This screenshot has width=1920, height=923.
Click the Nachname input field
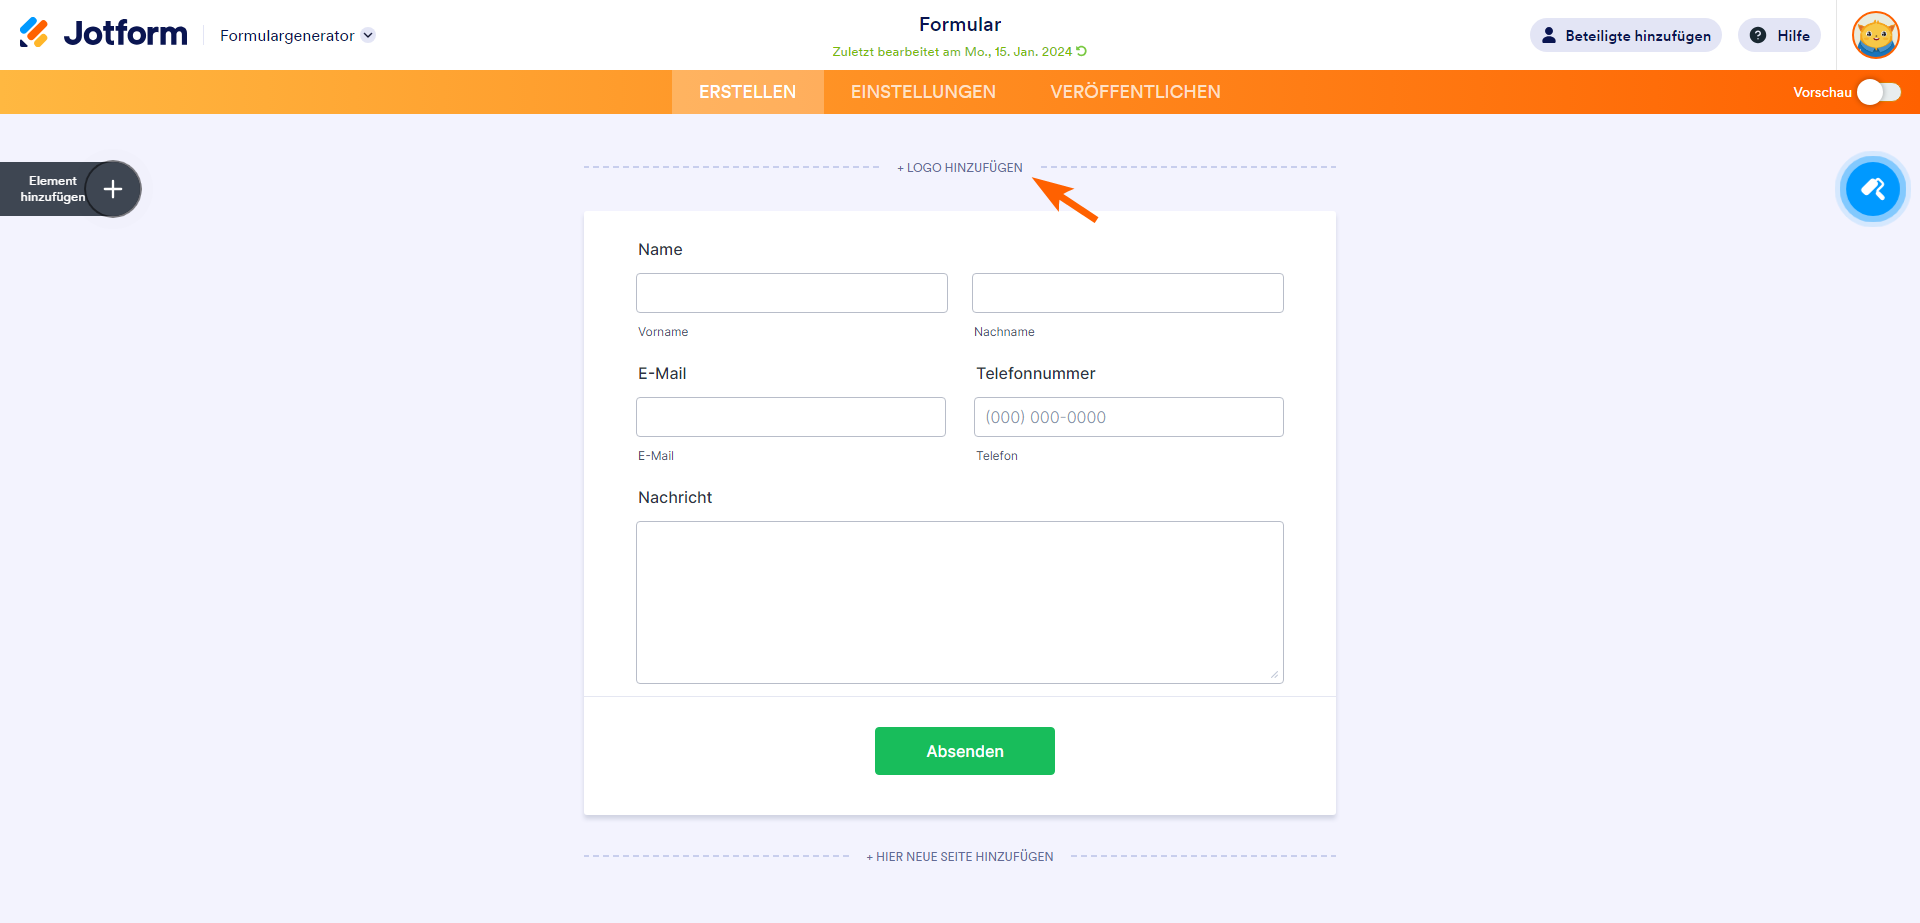(x=1127, y=293)
